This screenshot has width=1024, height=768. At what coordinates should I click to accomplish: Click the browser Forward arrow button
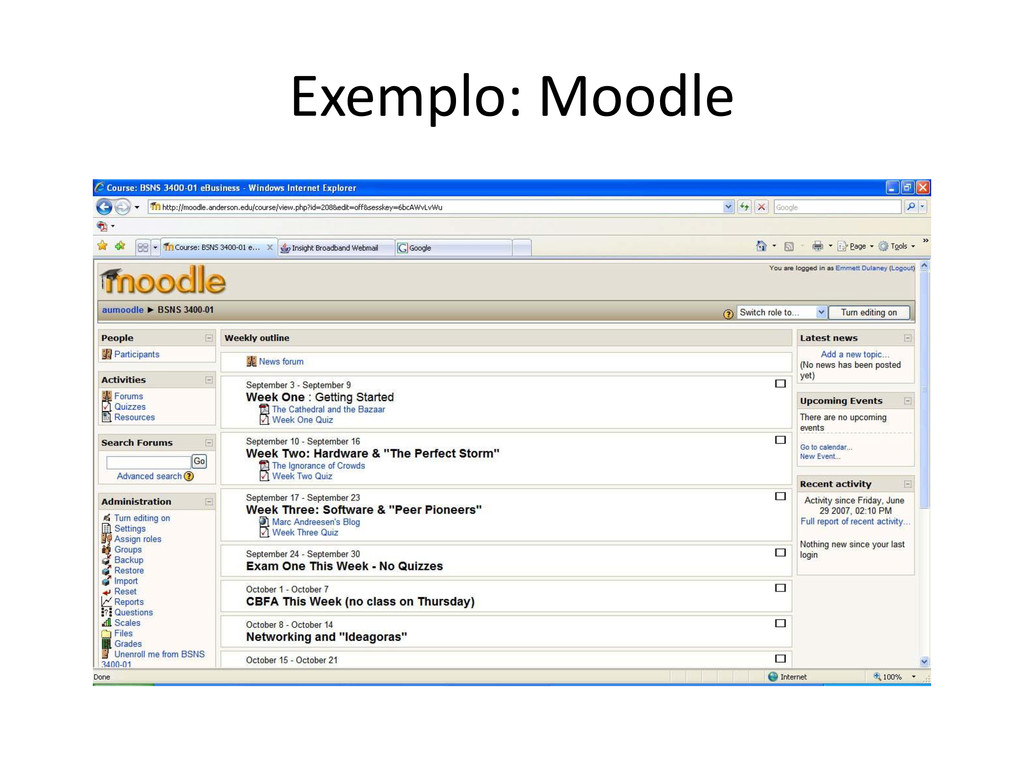pos(122,207)
